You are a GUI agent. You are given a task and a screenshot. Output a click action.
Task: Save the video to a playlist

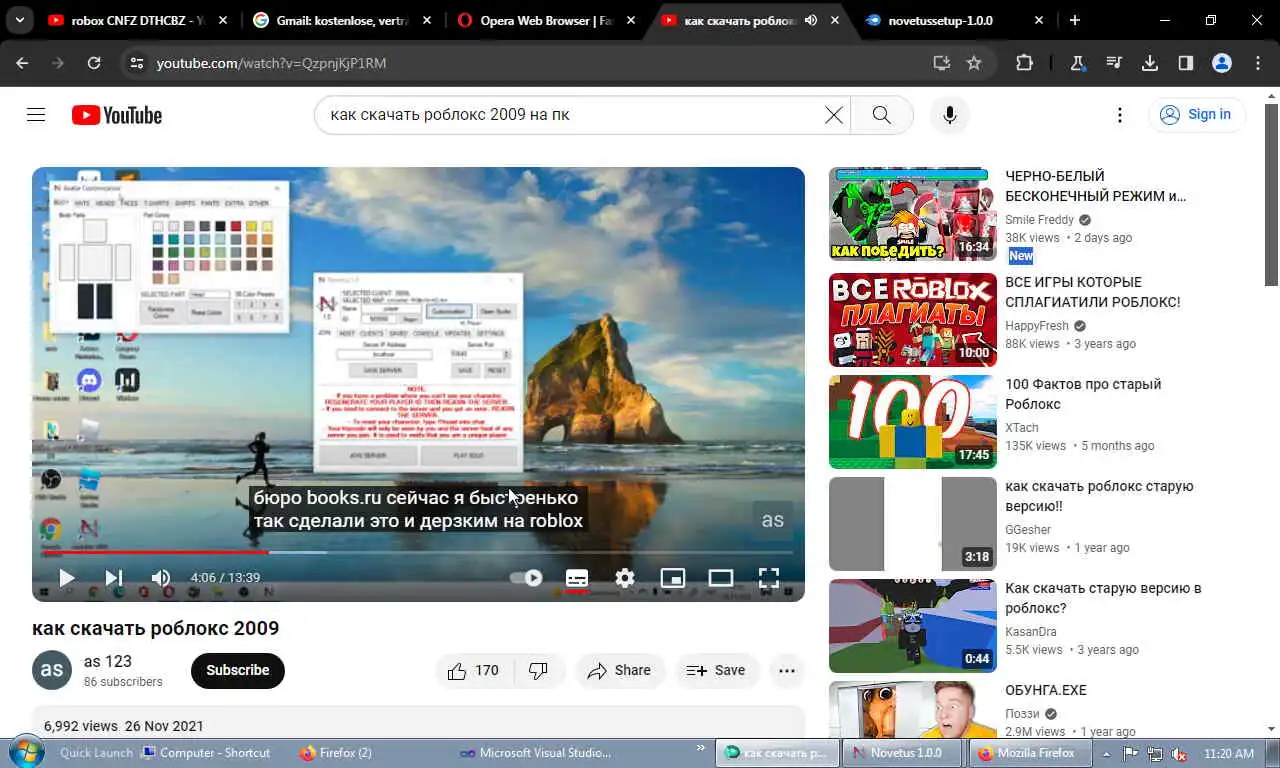[x=717, y=671]
